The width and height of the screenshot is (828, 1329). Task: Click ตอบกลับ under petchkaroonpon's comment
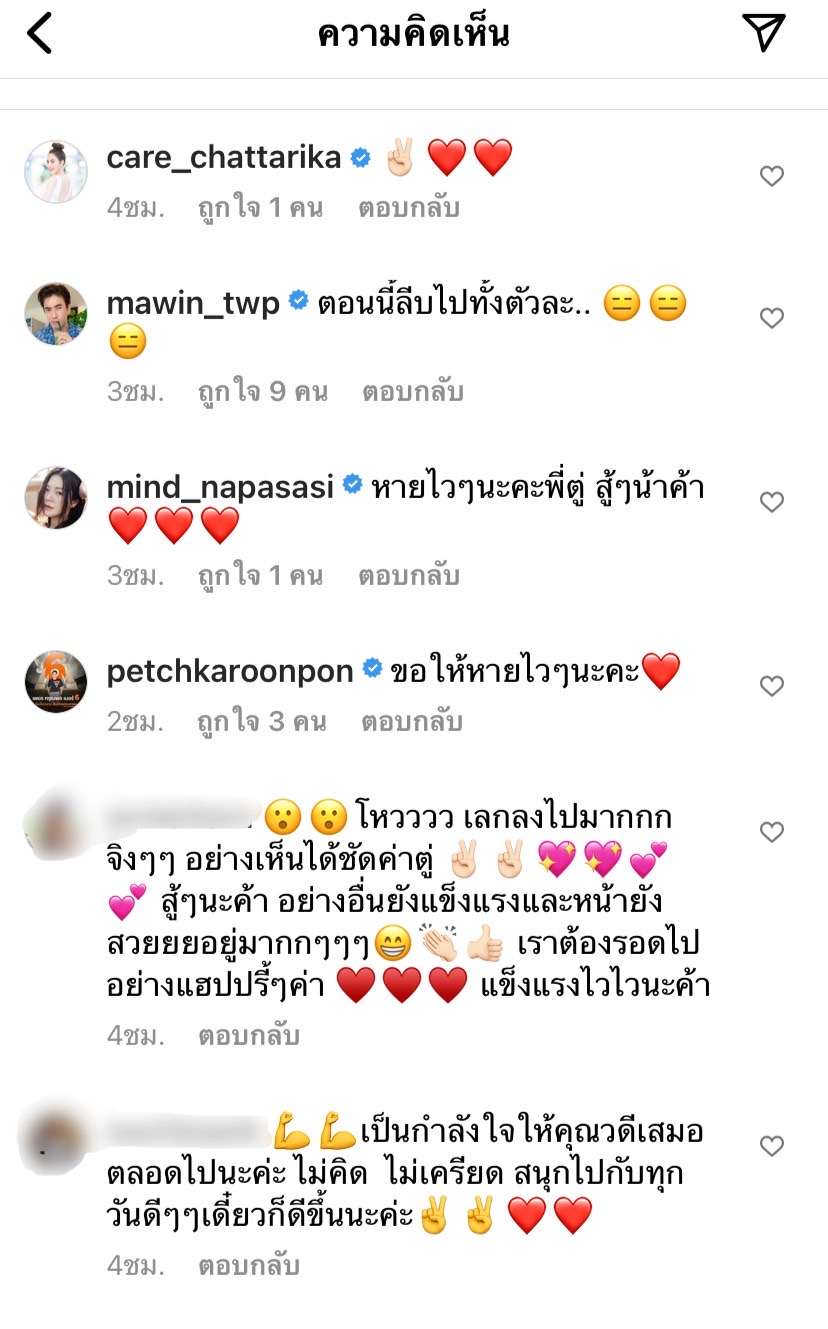point(411,722)
